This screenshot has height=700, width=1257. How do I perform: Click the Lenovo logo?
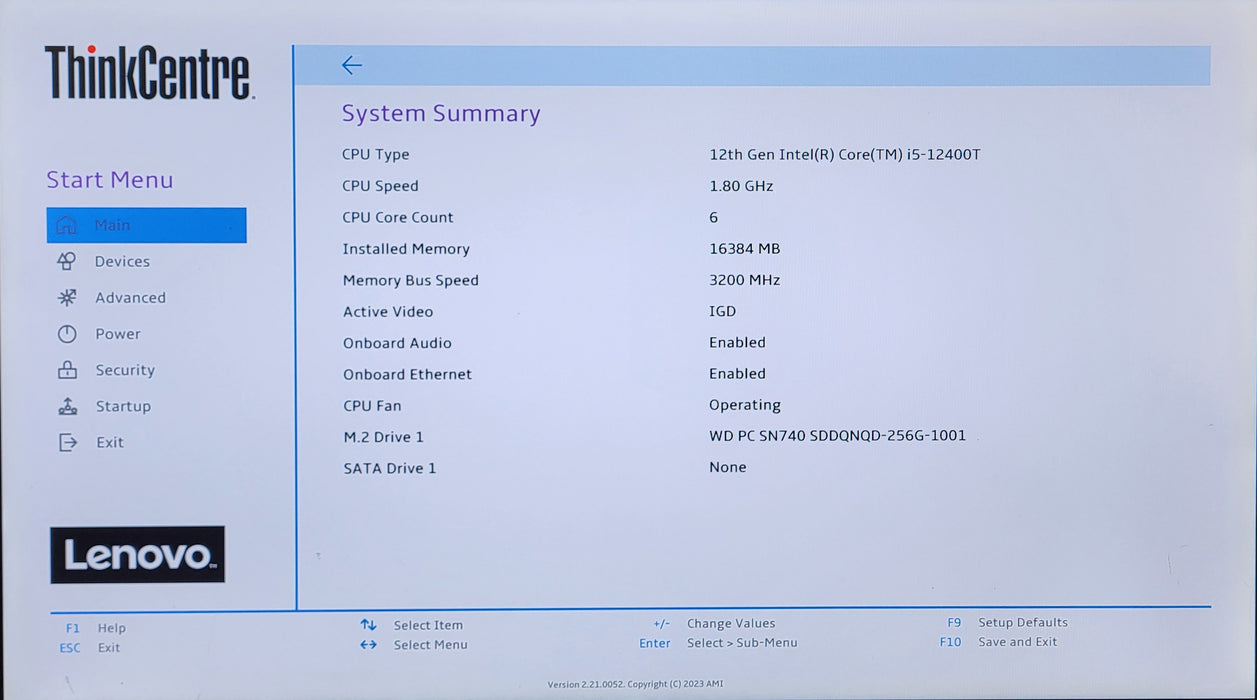tap(138, 555)
